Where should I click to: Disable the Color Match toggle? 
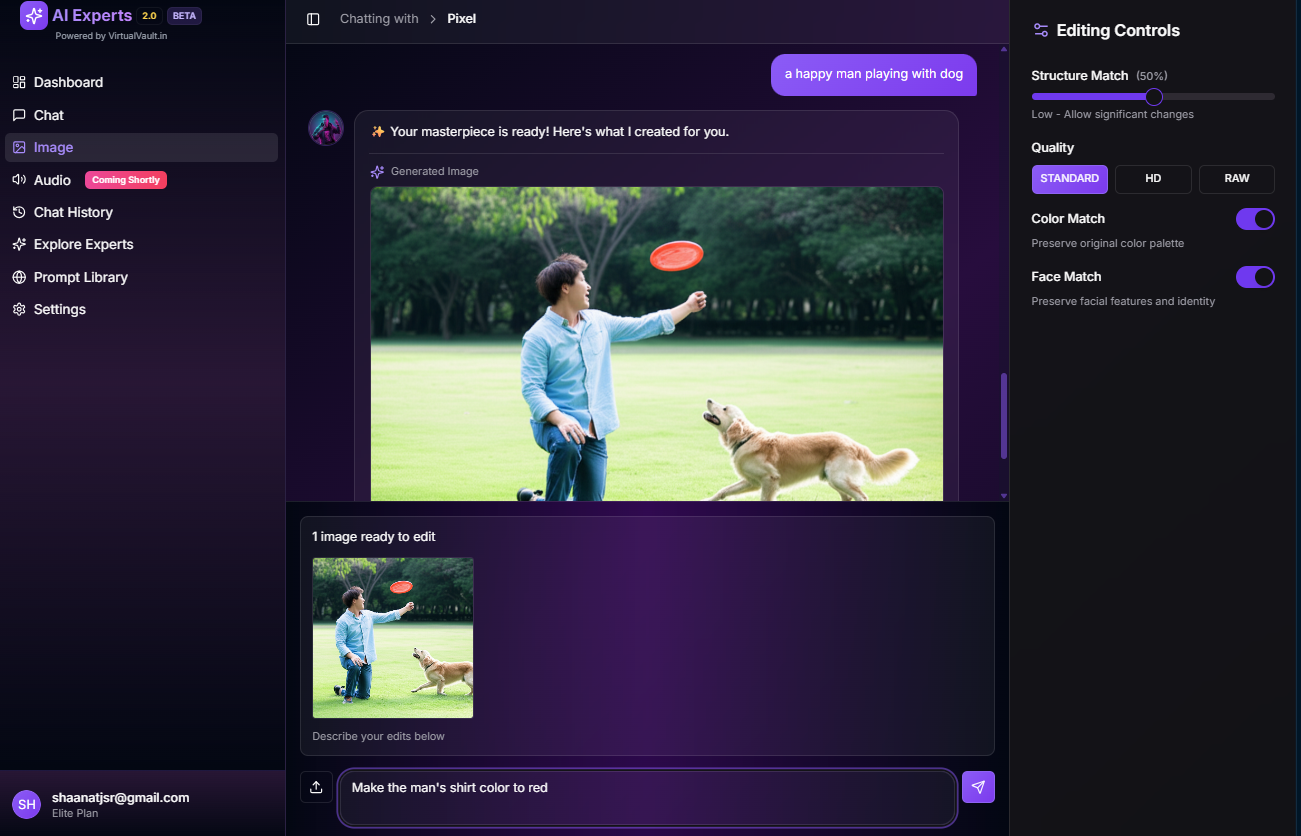pos(1255,219)
